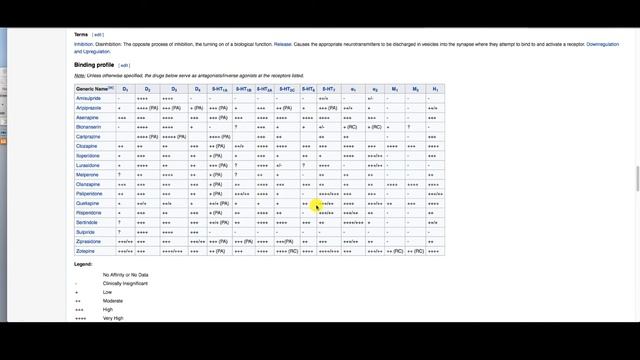This screenshot has width=640, height=360.
Task: Click the 5-HT2A column header link
Action: coord(264,89)
